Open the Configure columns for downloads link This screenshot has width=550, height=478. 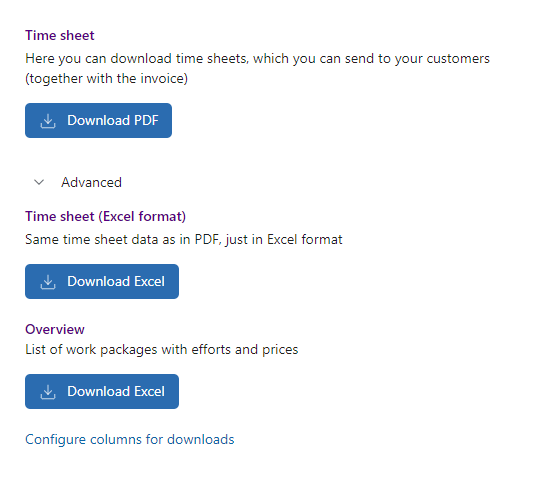click(x=130, y=439)
